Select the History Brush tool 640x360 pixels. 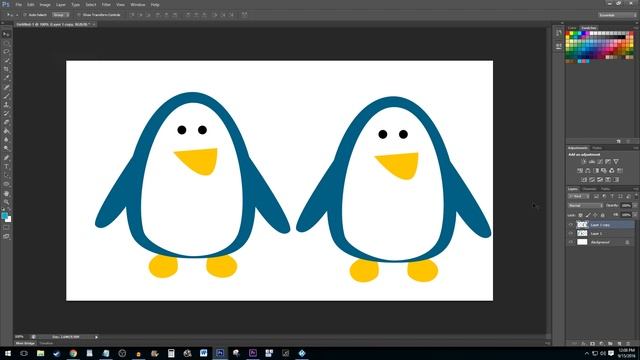(x=6, y=113)
